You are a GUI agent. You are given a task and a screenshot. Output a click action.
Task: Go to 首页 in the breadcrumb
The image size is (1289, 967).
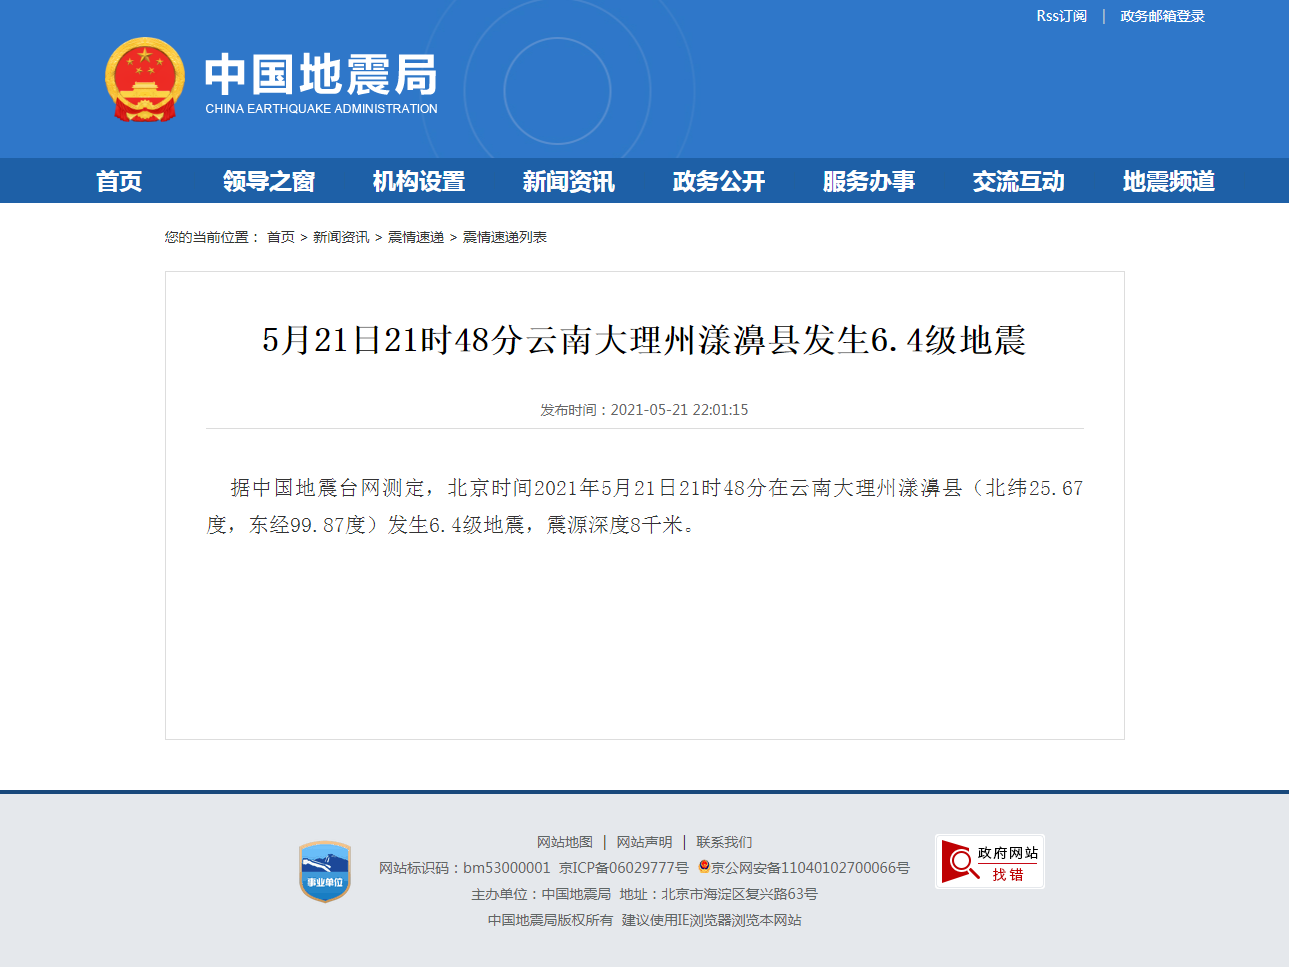pyautogui.click(x=281, y=237)
